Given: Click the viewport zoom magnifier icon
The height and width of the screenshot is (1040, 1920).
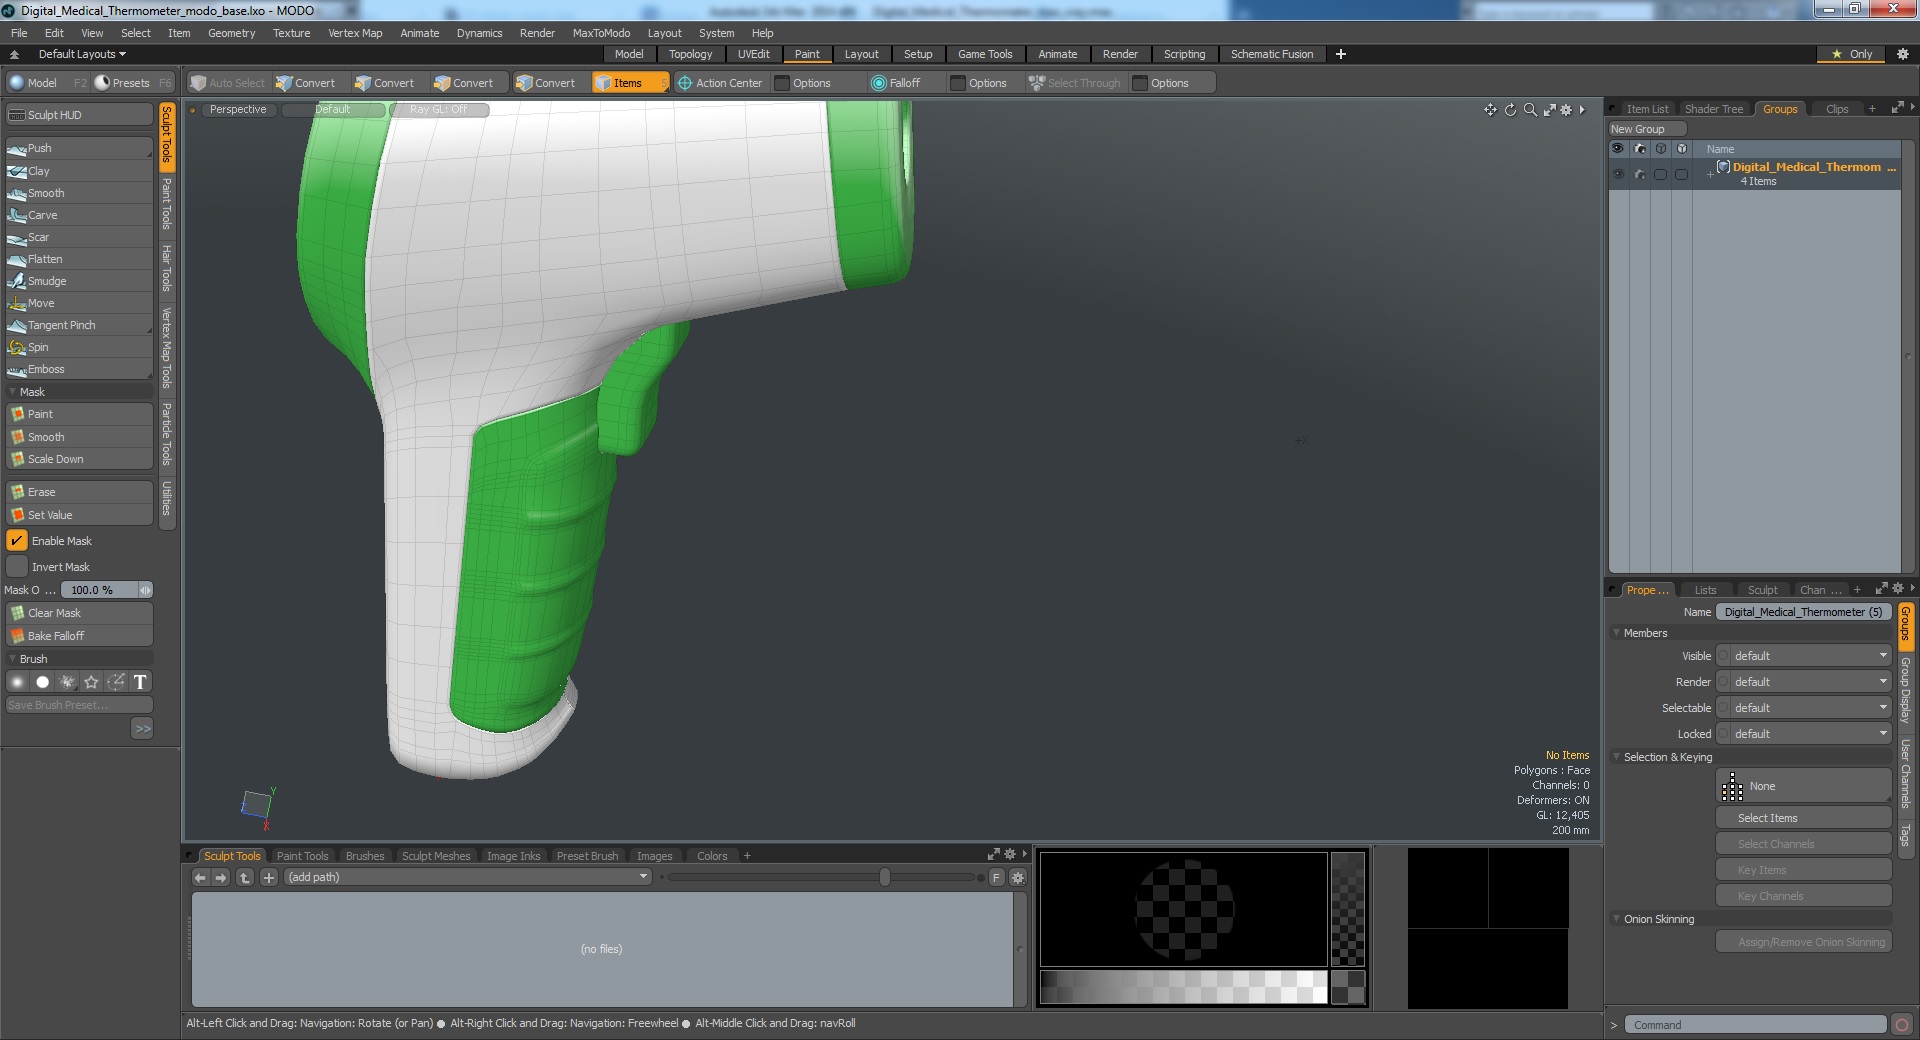Looking at the screenshot, I should click(1530, 110).
